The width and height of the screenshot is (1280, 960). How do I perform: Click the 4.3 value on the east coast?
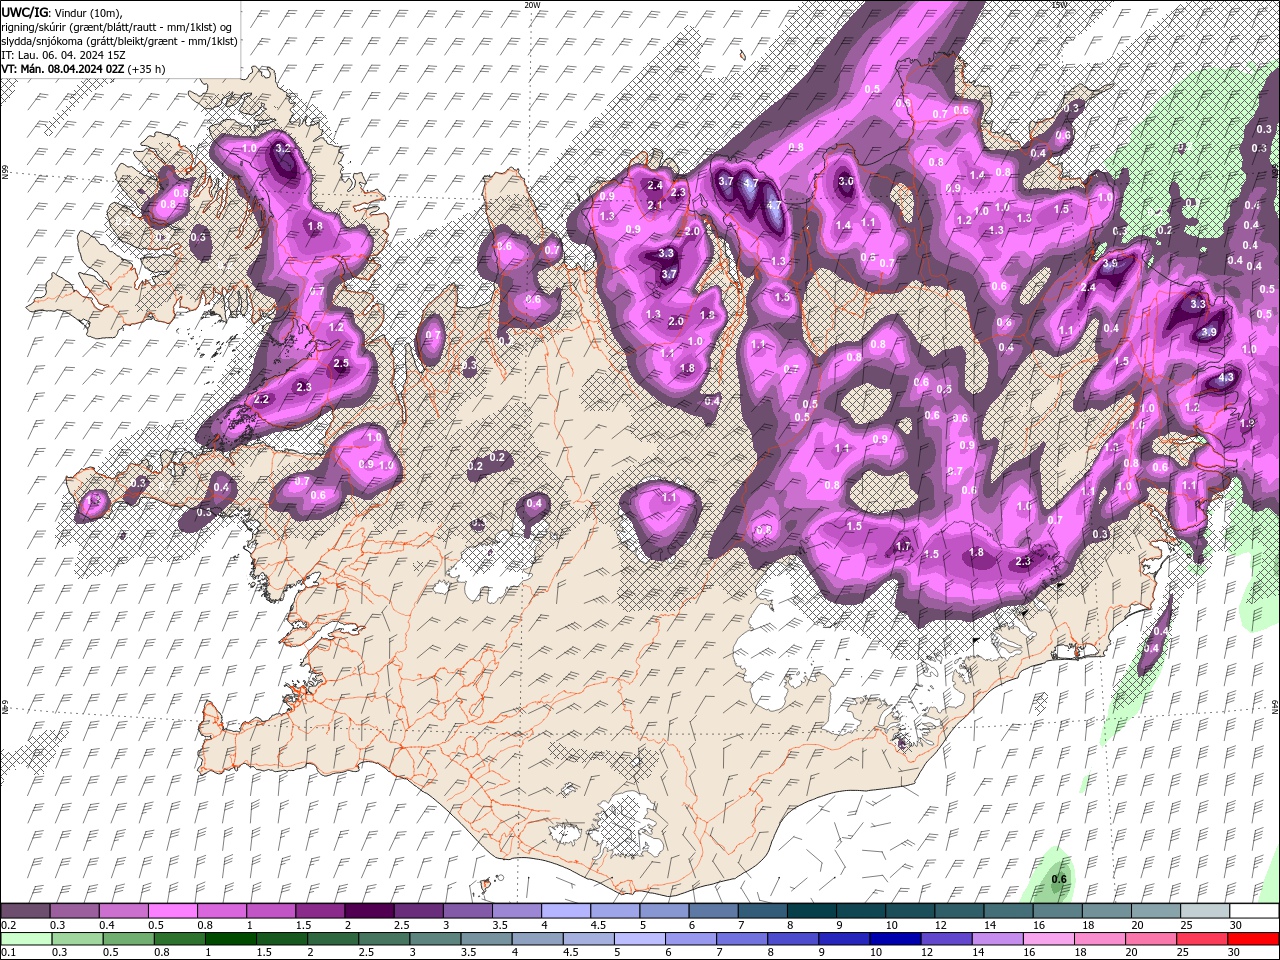pos(1228,378)
